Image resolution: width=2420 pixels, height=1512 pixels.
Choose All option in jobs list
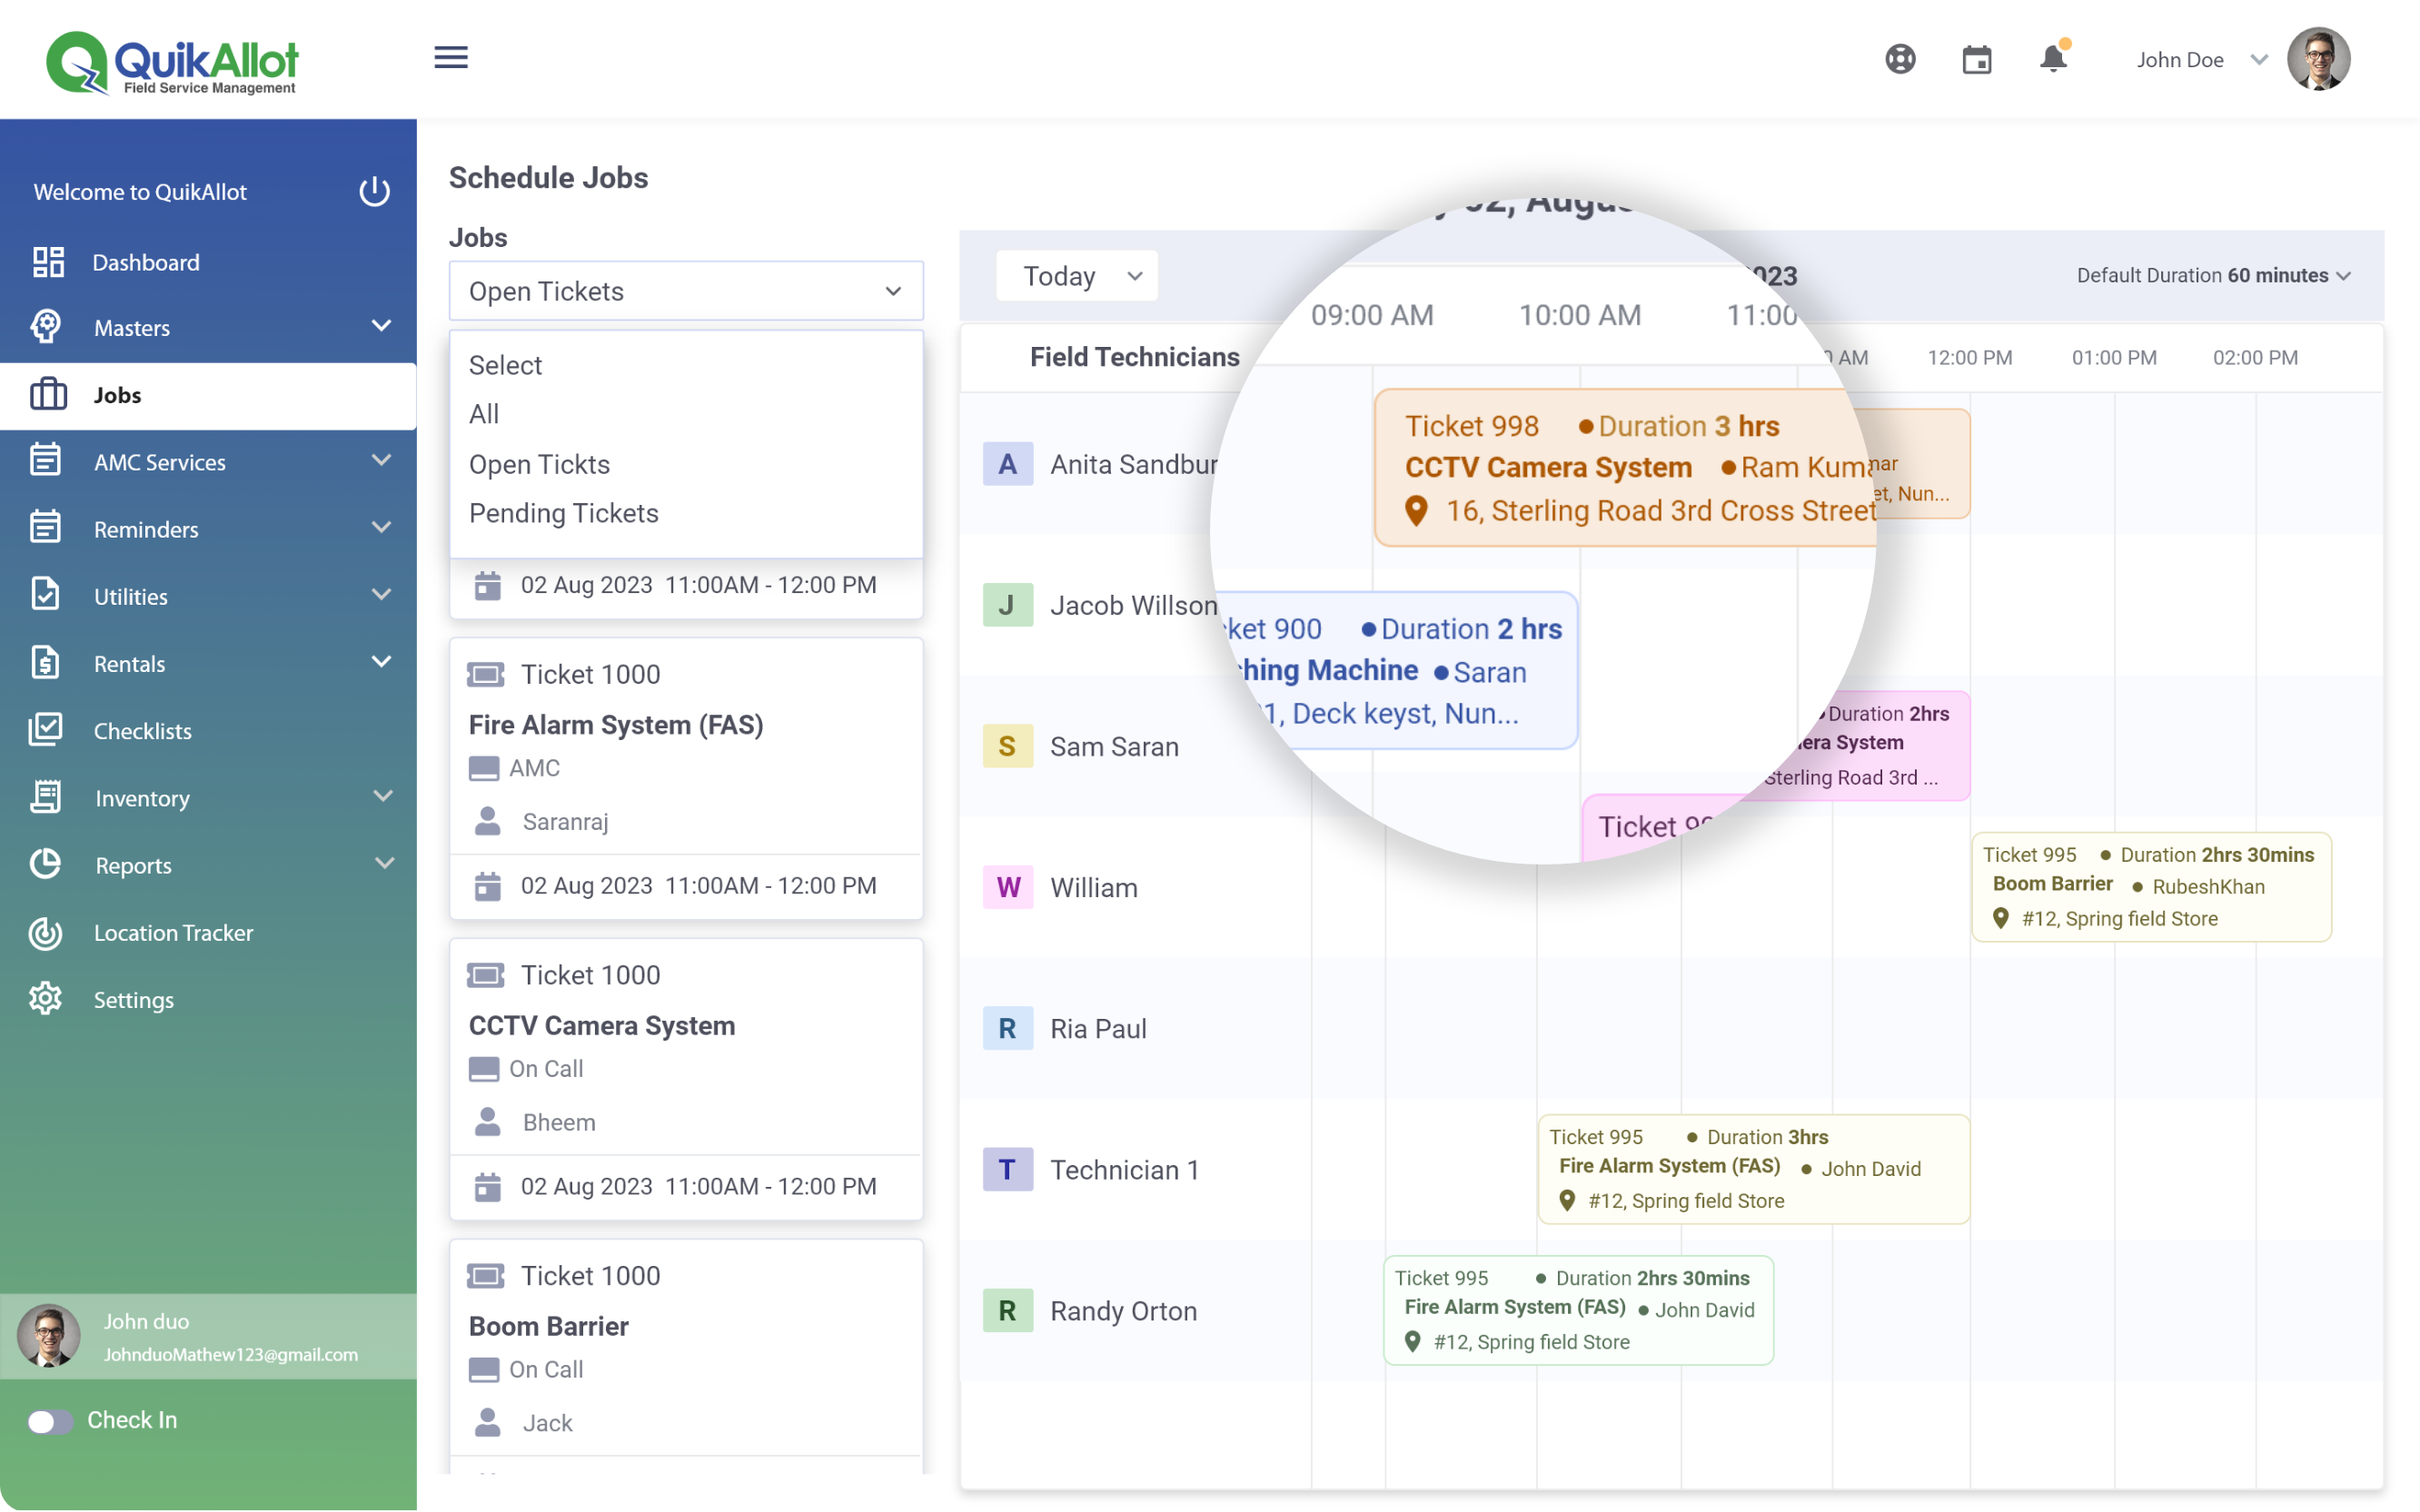[x=484, y=414]
